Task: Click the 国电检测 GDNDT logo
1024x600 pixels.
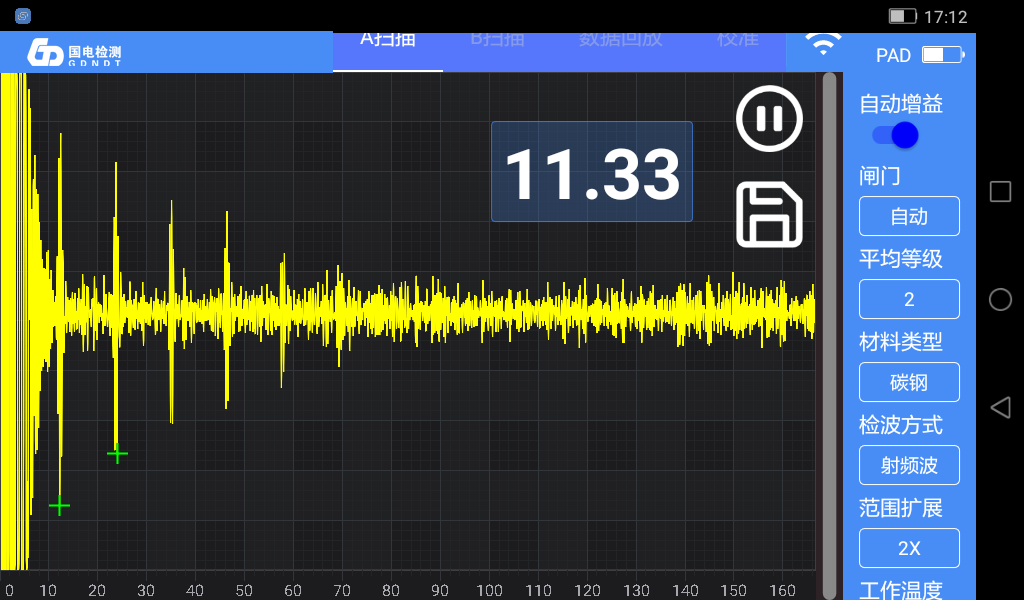Action: click(75, 53)
